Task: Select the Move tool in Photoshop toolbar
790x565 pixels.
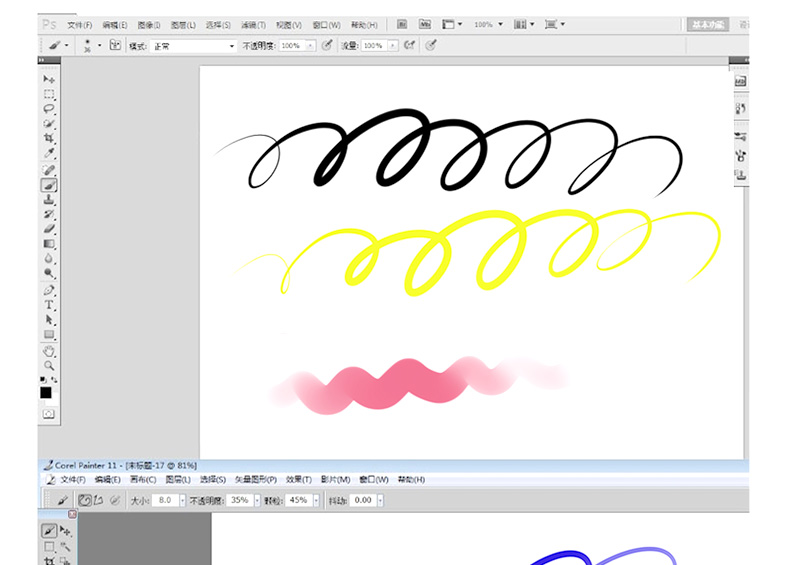Action: (x=48, y=79)
